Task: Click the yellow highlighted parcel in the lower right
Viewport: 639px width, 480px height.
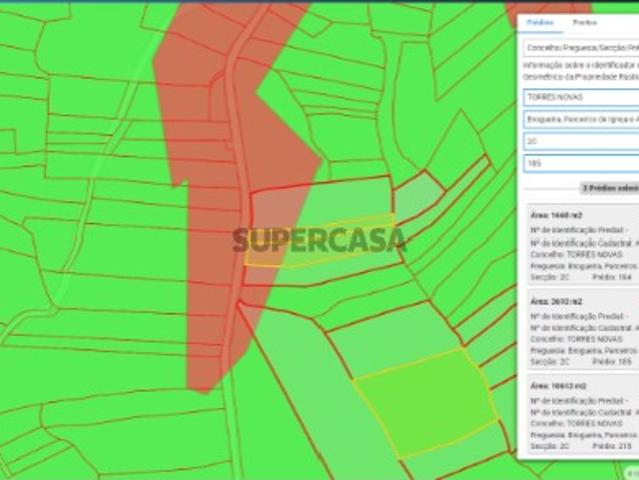Action: coord(426,403)
